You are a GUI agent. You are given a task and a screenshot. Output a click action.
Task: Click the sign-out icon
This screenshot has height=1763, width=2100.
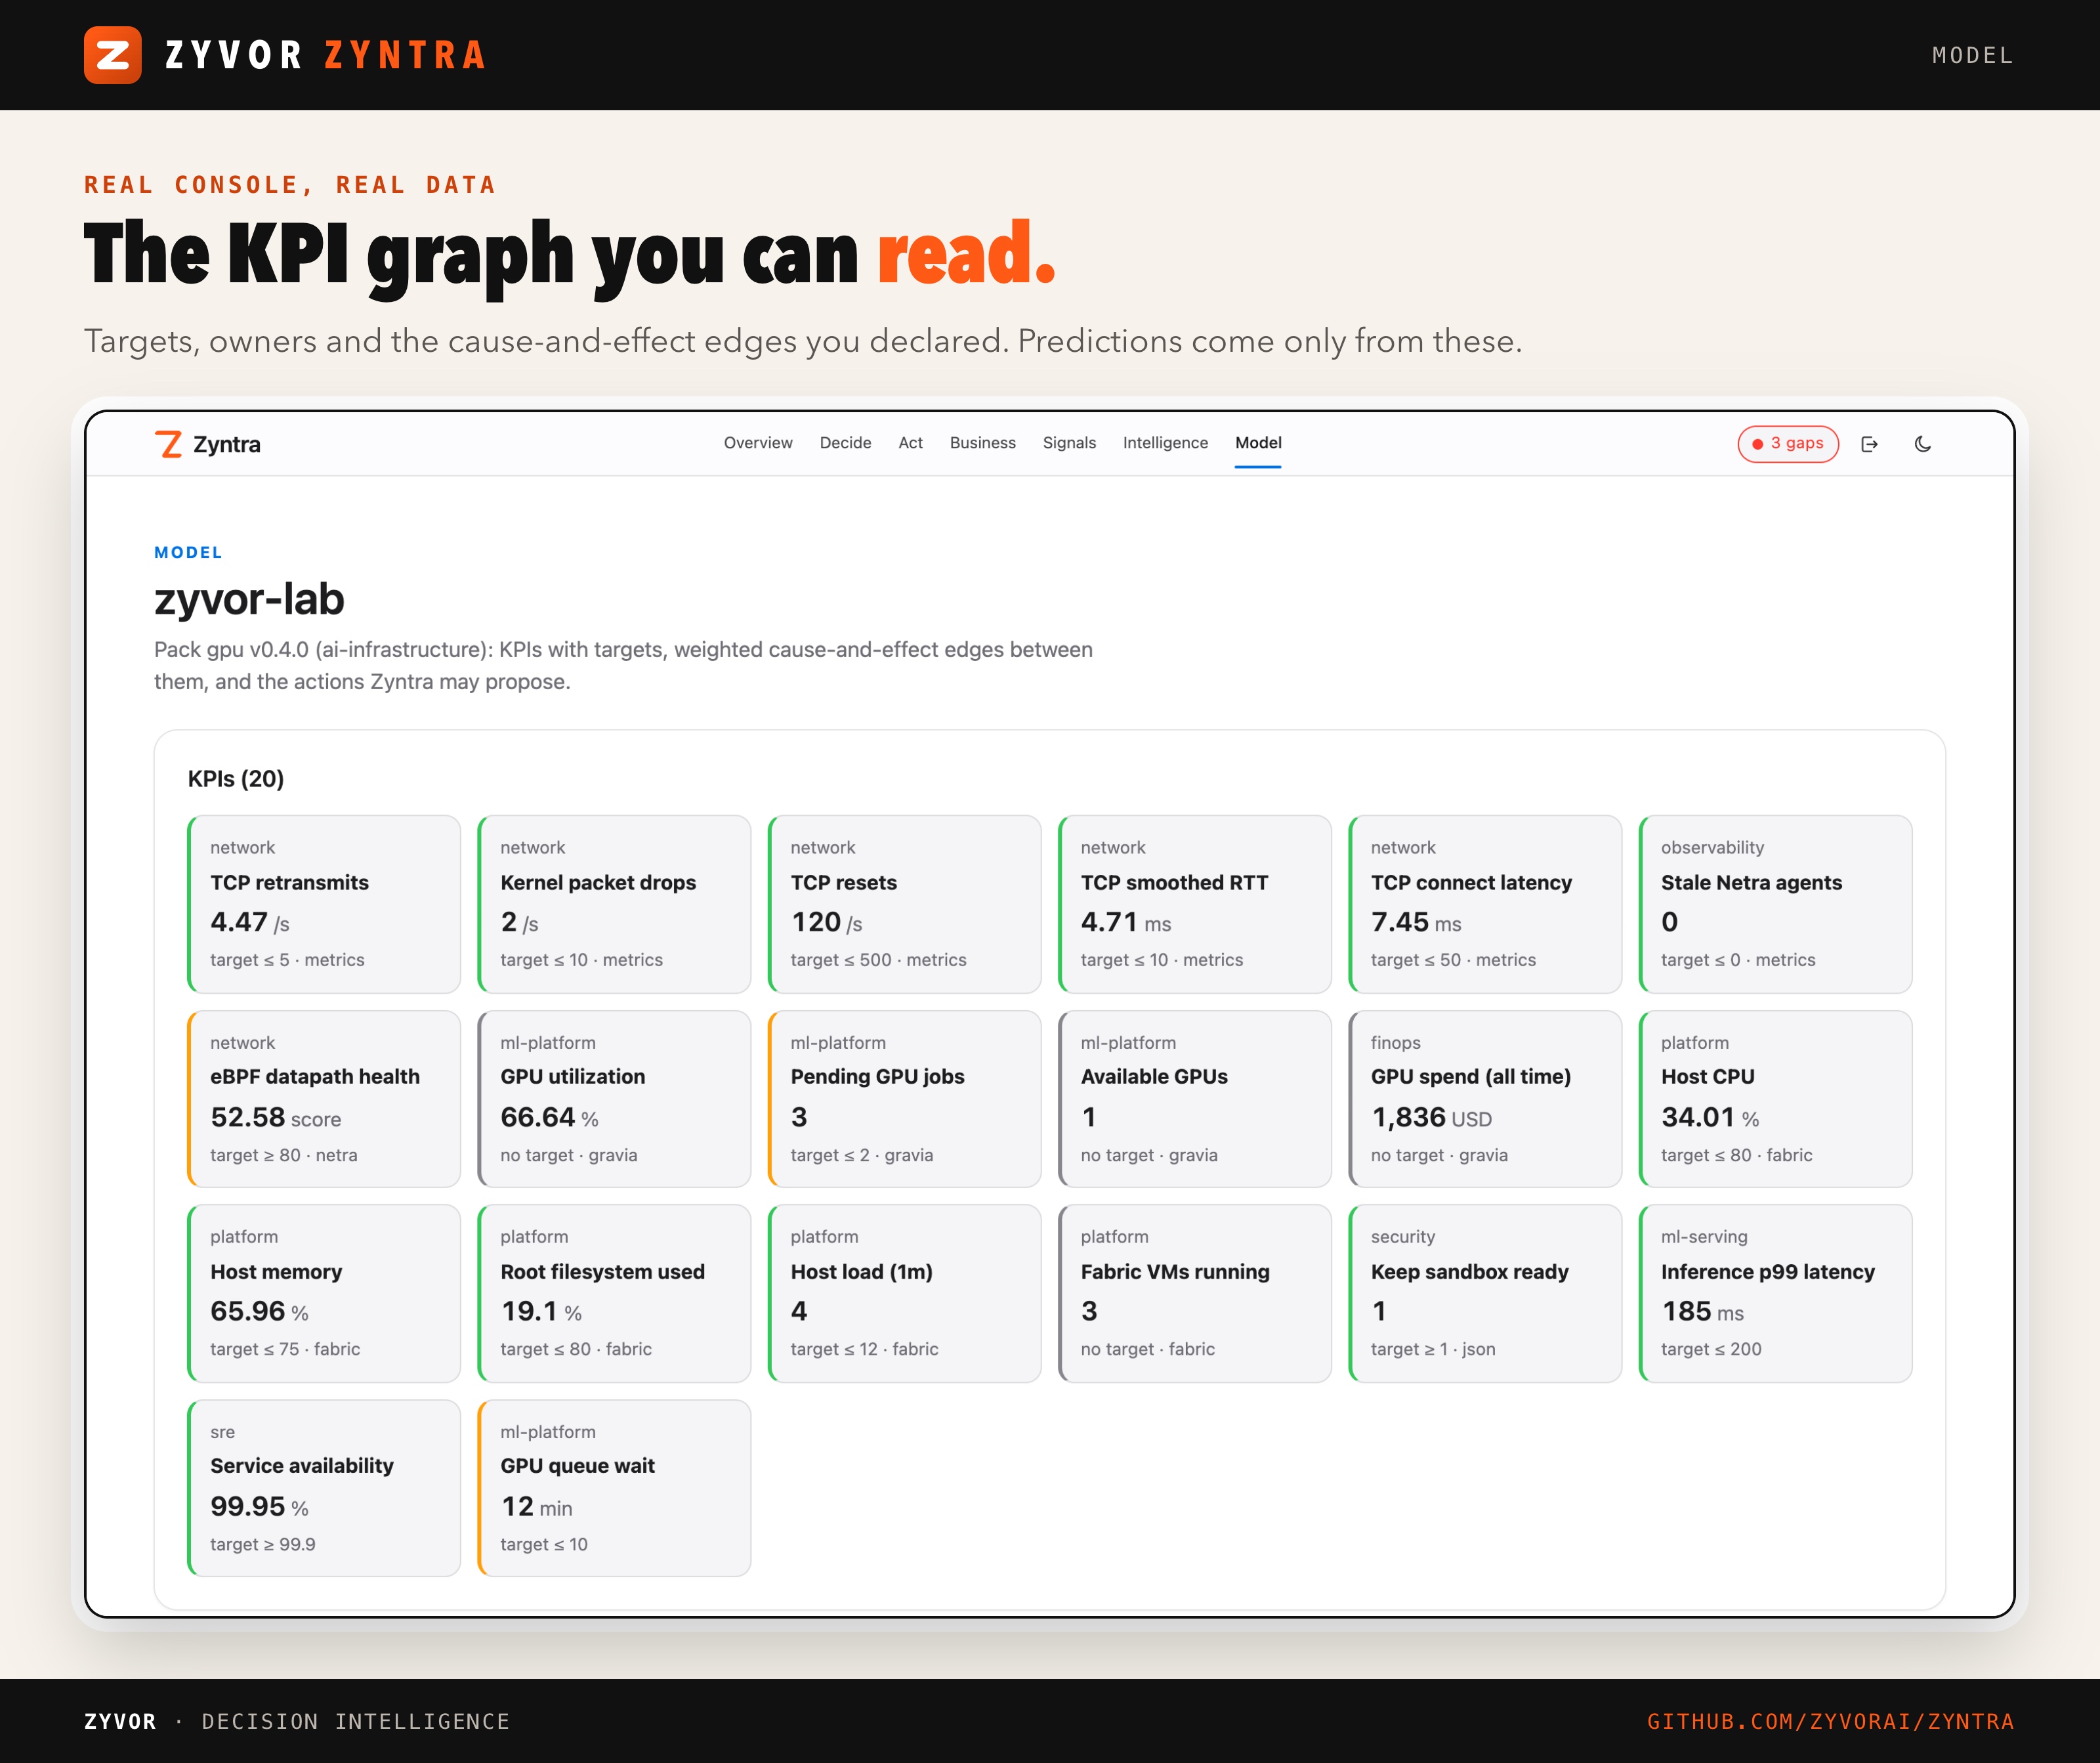[x=1869, y=444]
